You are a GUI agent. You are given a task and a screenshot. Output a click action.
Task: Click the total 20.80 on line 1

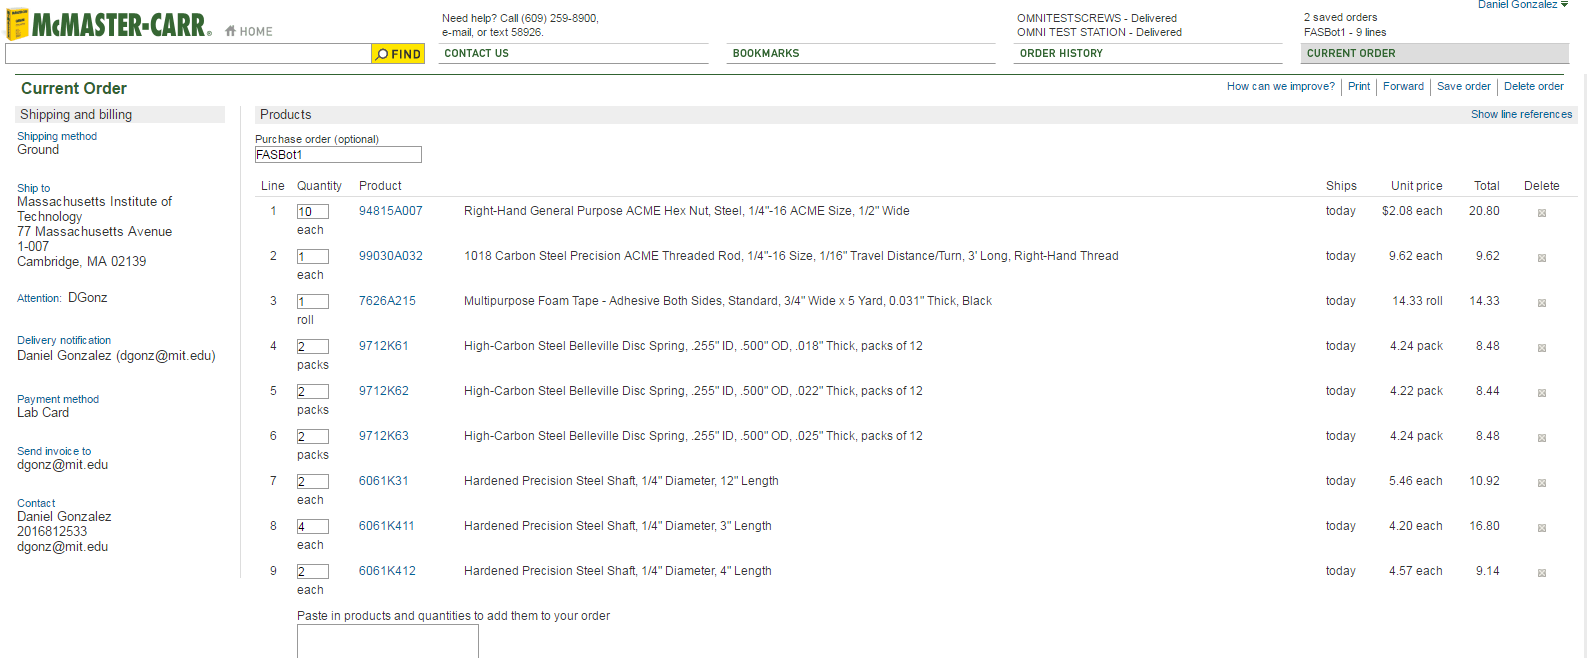pyautogui.click(x=1484, y=211)
